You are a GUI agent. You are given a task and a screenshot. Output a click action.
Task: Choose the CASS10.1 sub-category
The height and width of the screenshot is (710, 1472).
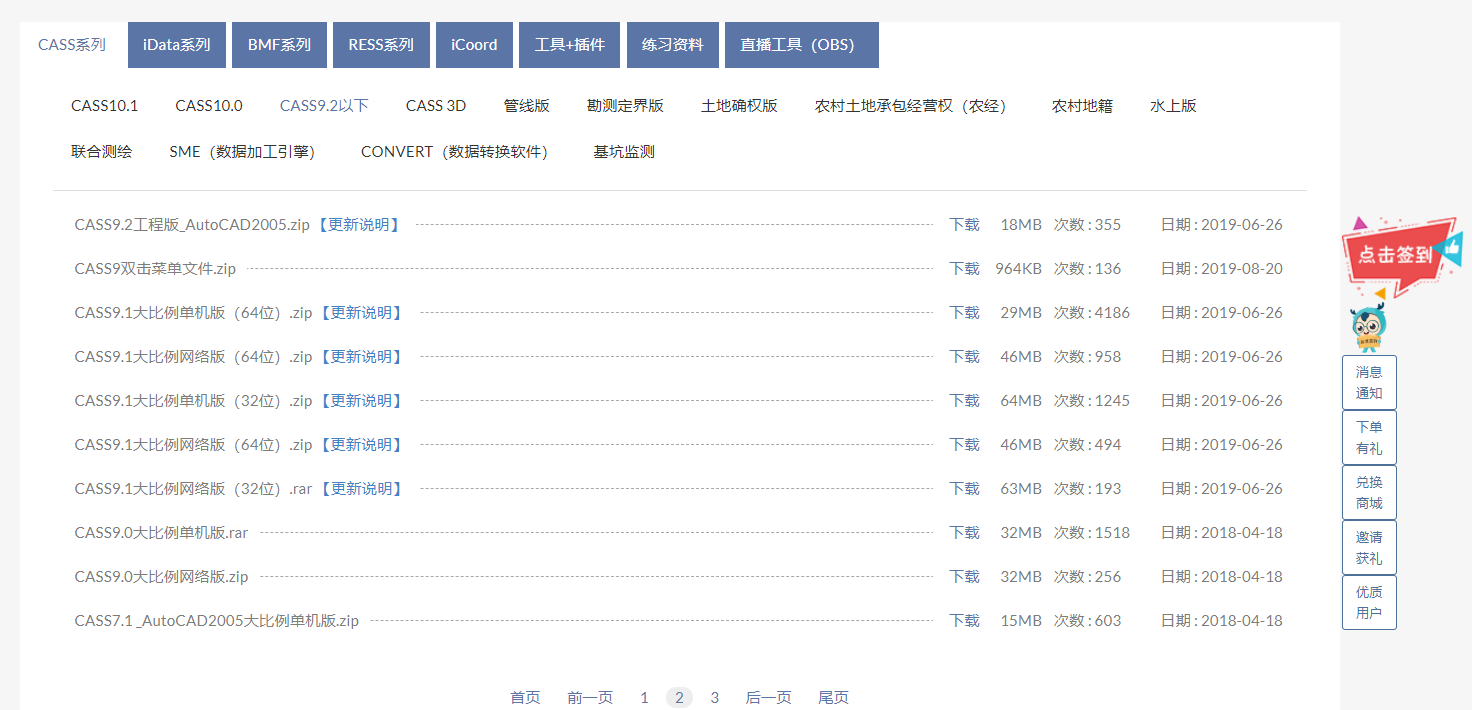click(x=104, y=106)
